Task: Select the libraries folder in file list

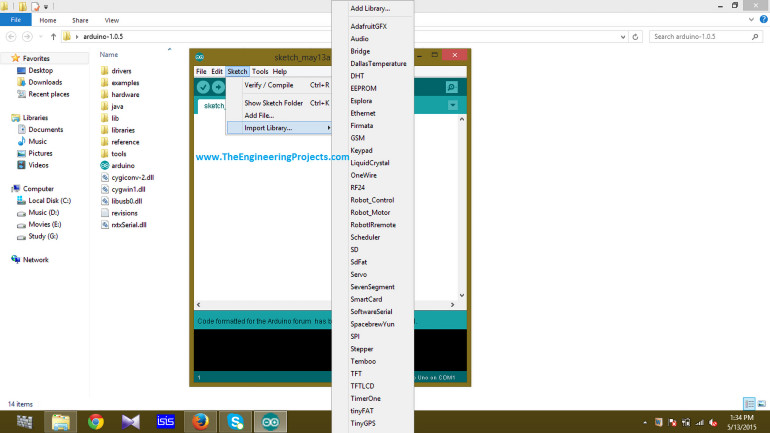Action: (x=123, y=130)
